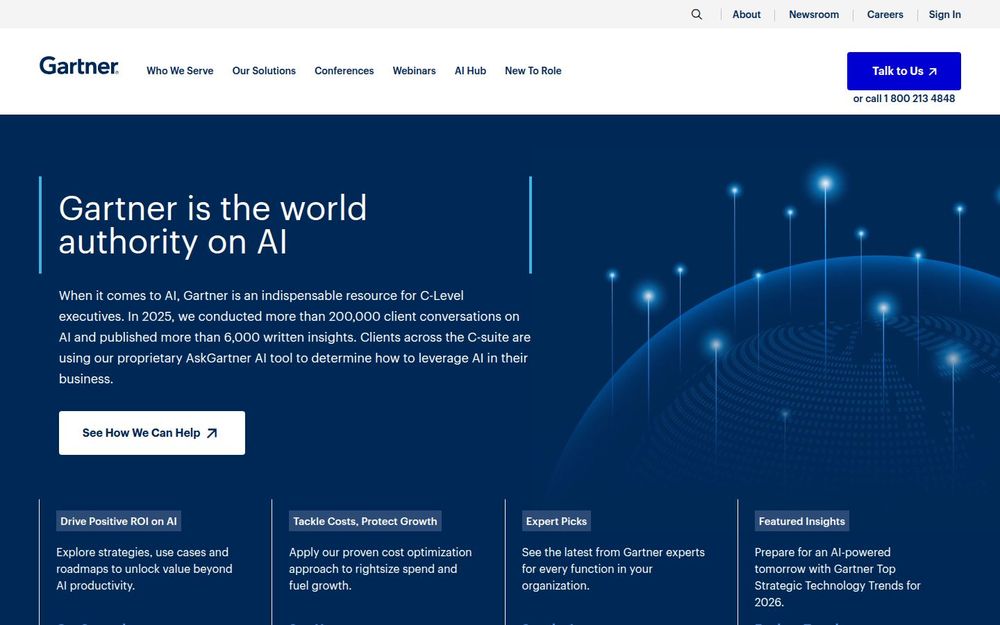The width and height of the screenshot is (1000, 625).
Task: Select New To Role menu item
Action: point(533,71)
